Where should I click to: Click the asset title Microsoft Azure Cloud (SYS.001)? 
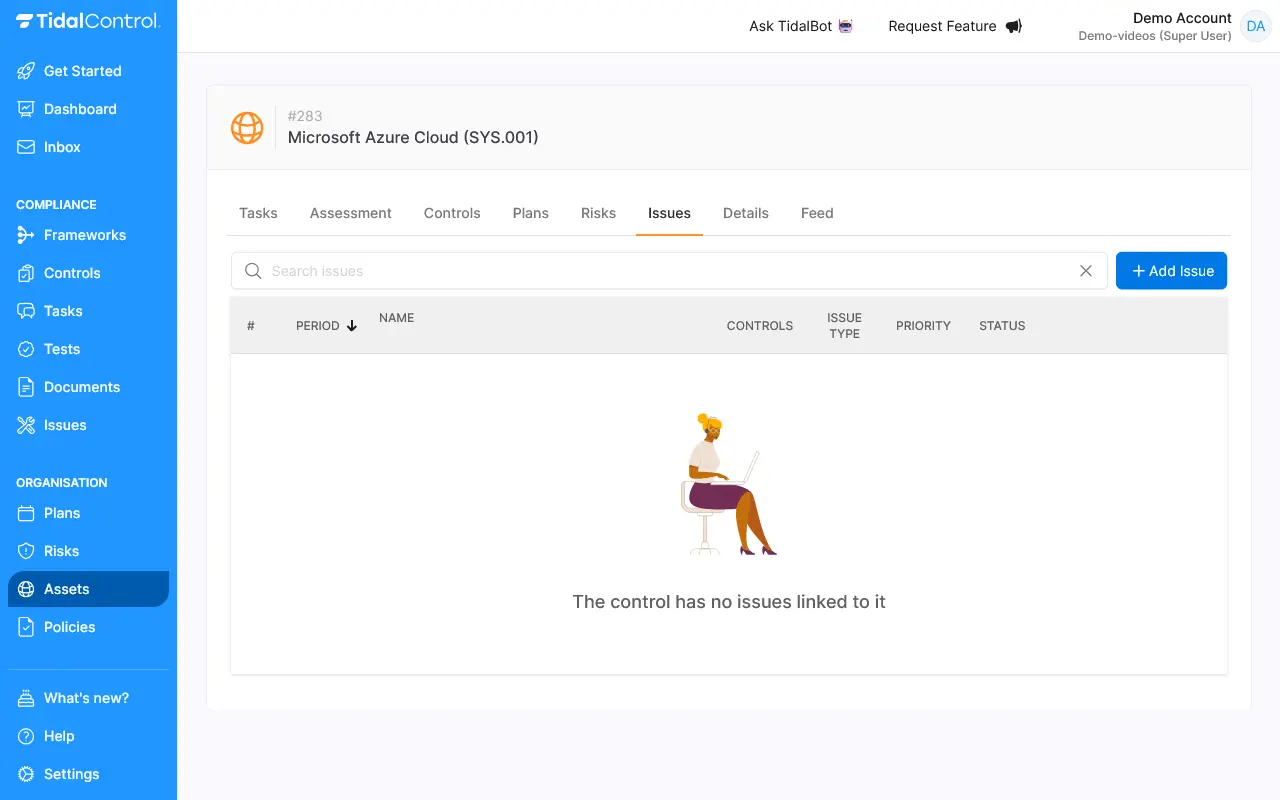[x=413, y=137]
